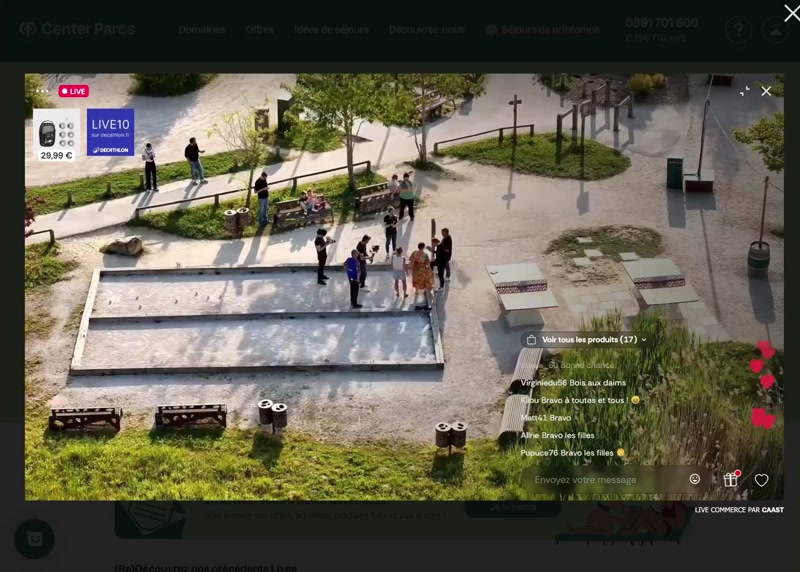Viewport: 800px width, 572px height.
Task: Open the Domaines menu
Action: [202, 30]
